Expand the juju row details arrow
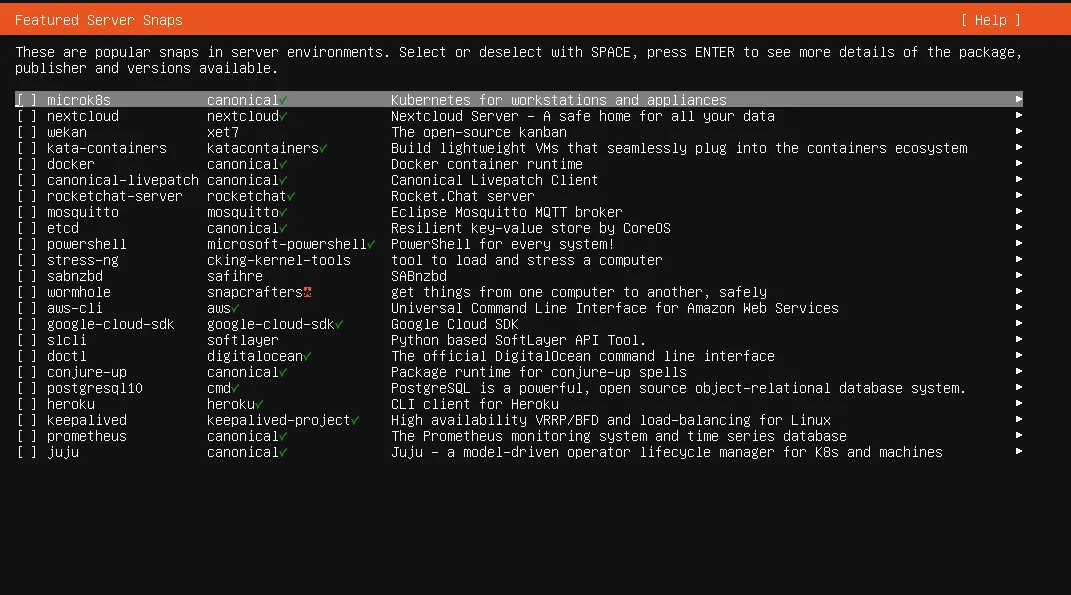Image resolution: width=1071 pixels, height=595 pixels. [1018, 452]
